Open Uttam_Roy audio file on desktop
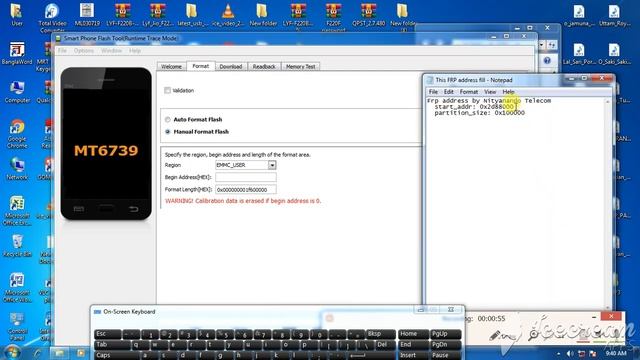Screen dimensions: 640x360 click(613, 16)
